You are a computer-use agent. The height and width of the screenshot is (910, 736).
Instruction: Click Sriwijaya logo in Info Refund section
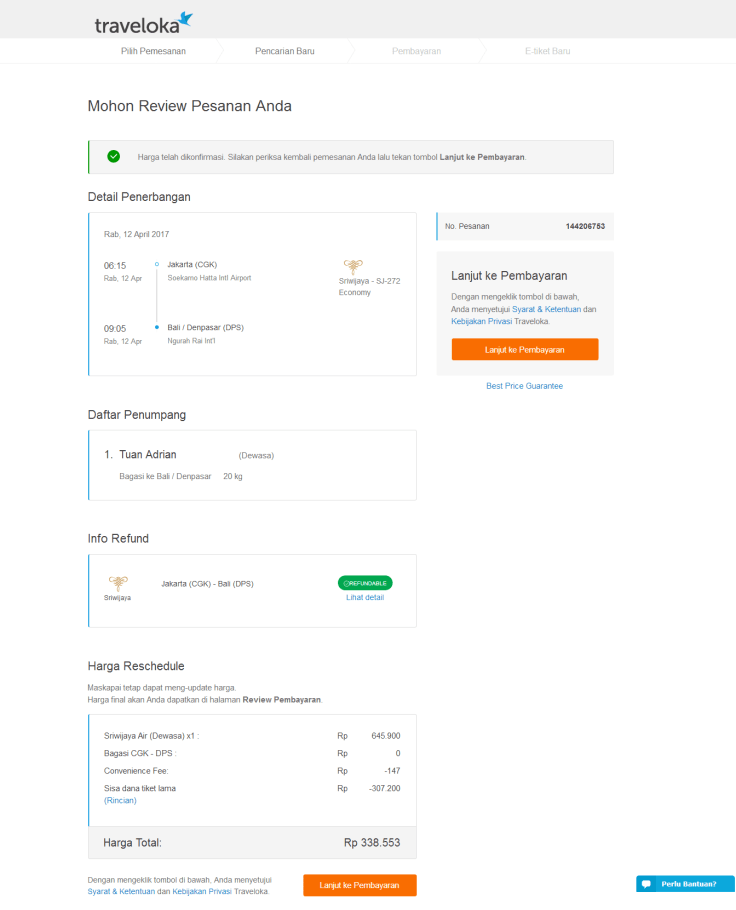pos(118,583)
